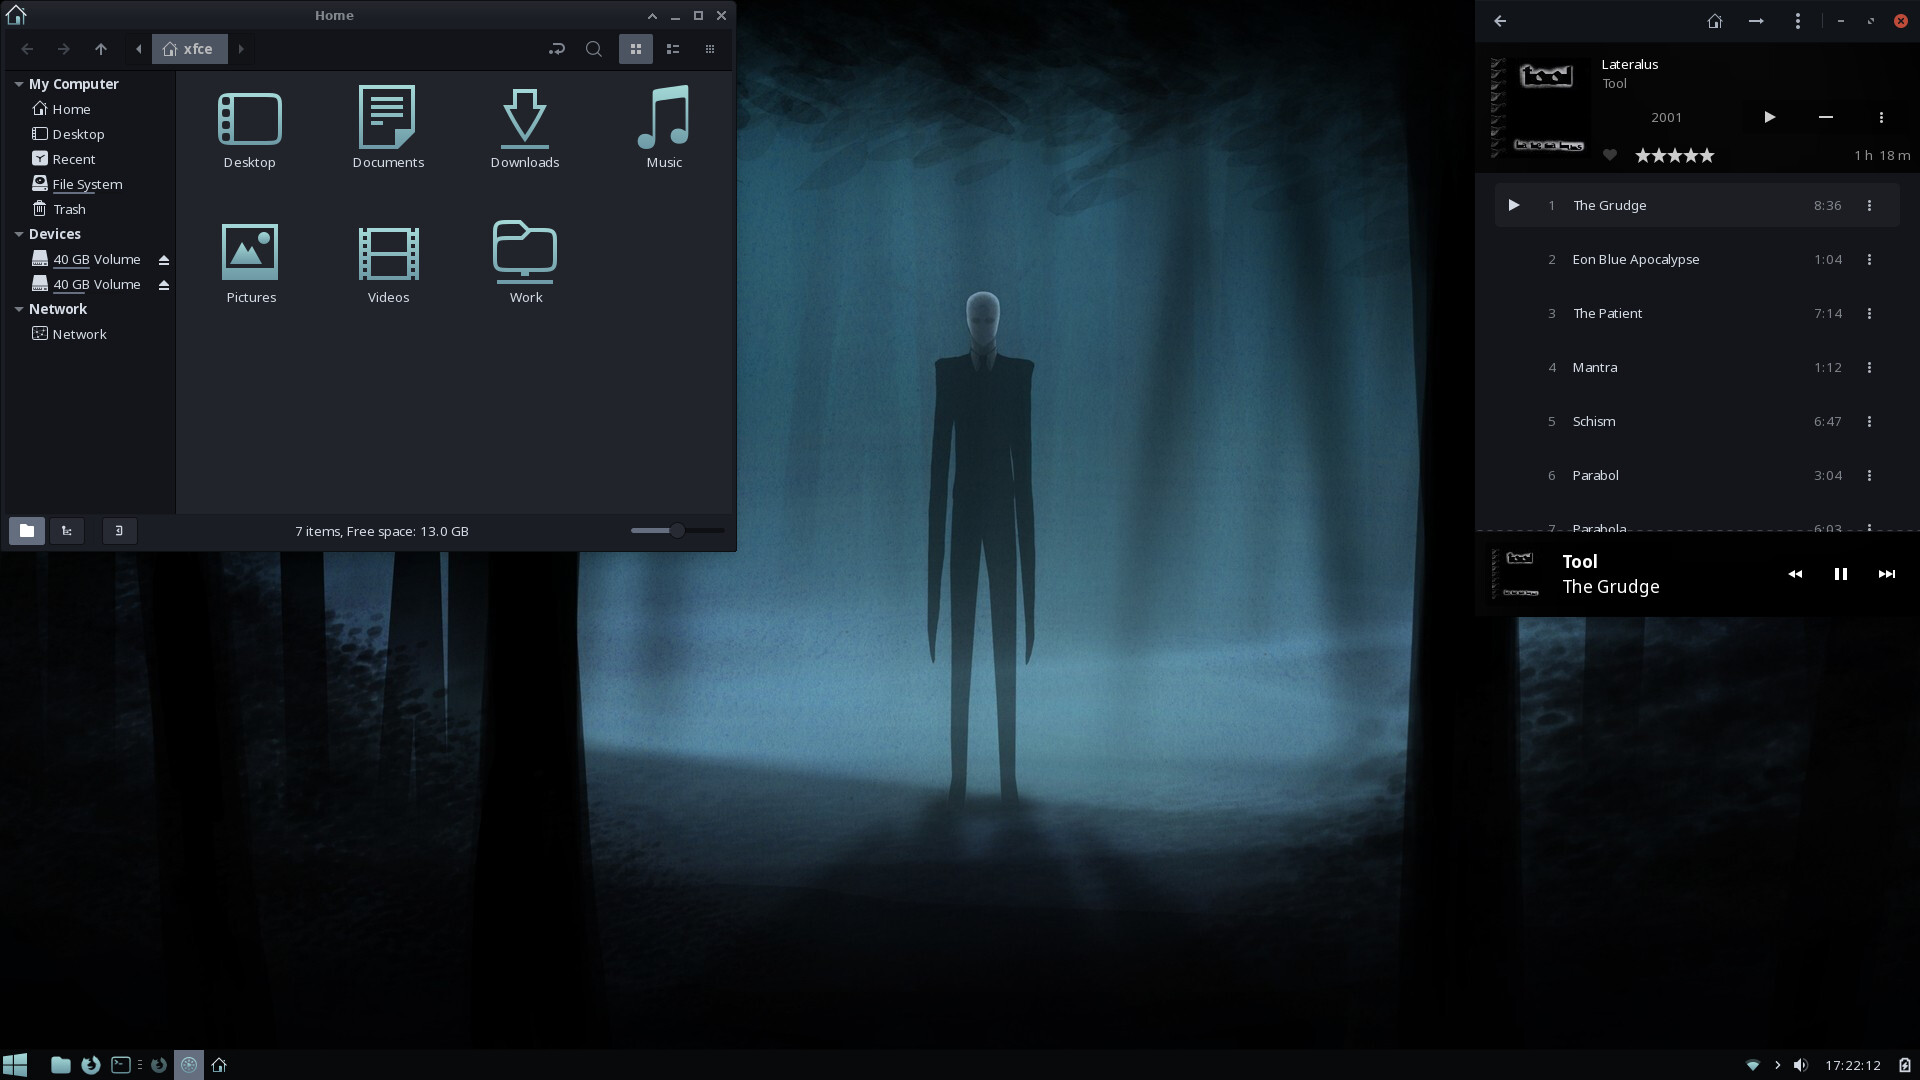Go back in the music player
This screenshot has height=1080, width=1920.
(1500, 21)
